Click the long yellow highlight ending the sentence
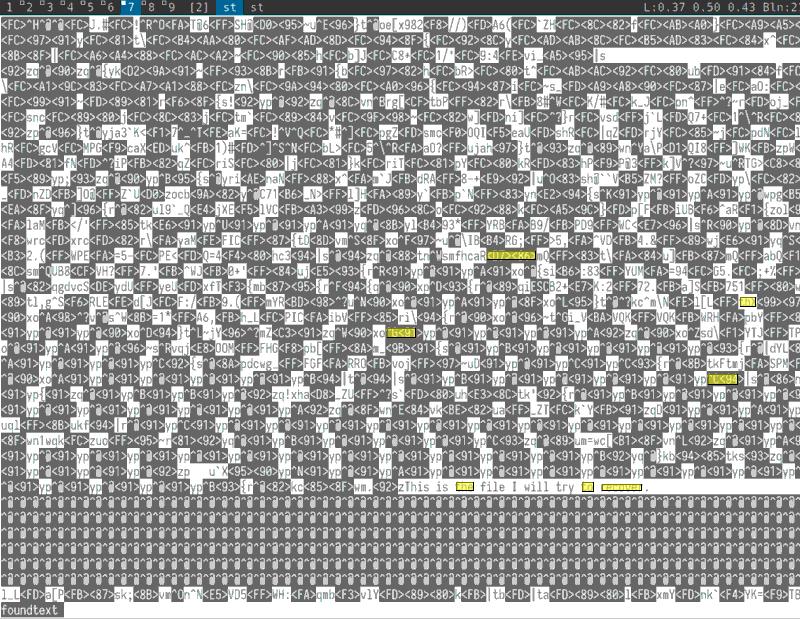800x619 pixels. pyautogui.click(x=621, y=487)
